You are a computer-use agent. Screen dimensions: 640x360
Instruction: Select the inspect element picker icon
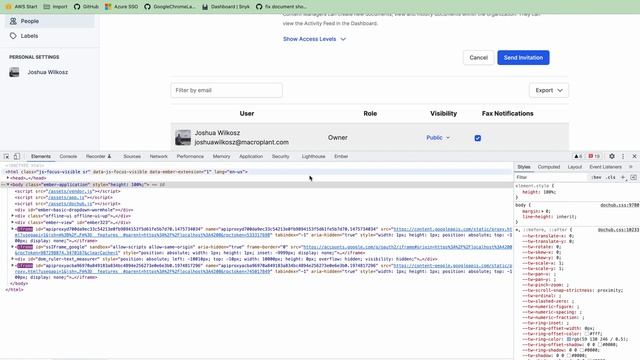click(x=7, y=156)
